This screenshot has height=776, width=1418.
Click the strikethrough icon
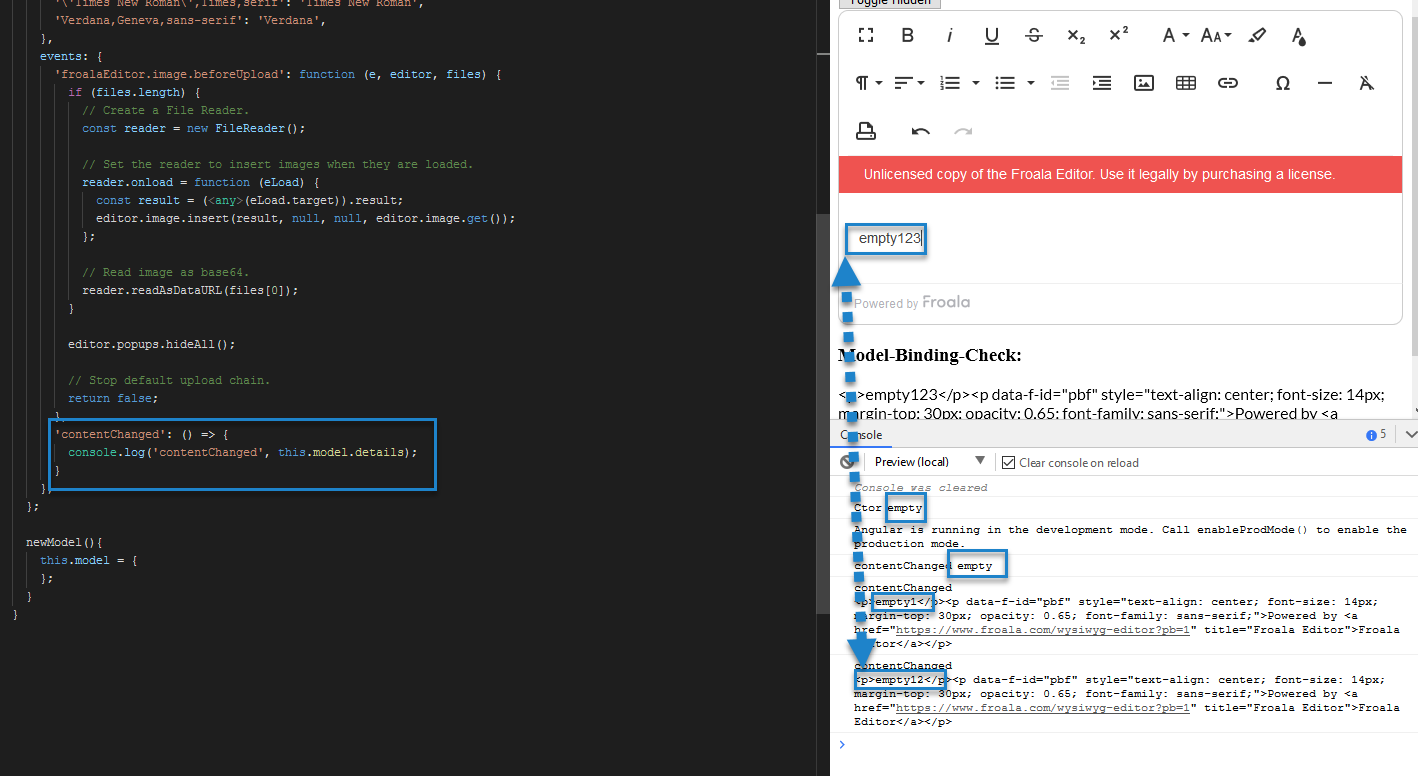(1033, 35)
